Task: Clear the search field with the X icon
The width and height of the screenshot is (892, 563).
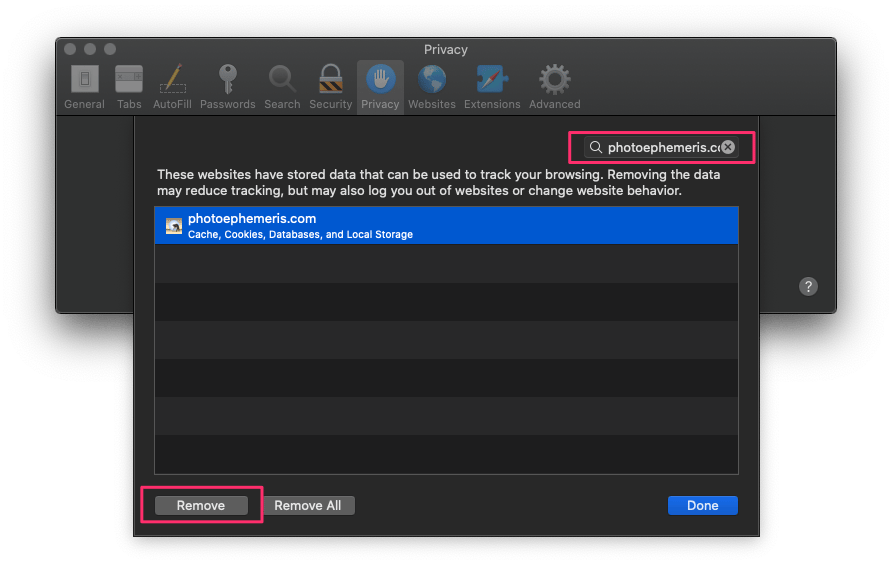Action: 728,147
